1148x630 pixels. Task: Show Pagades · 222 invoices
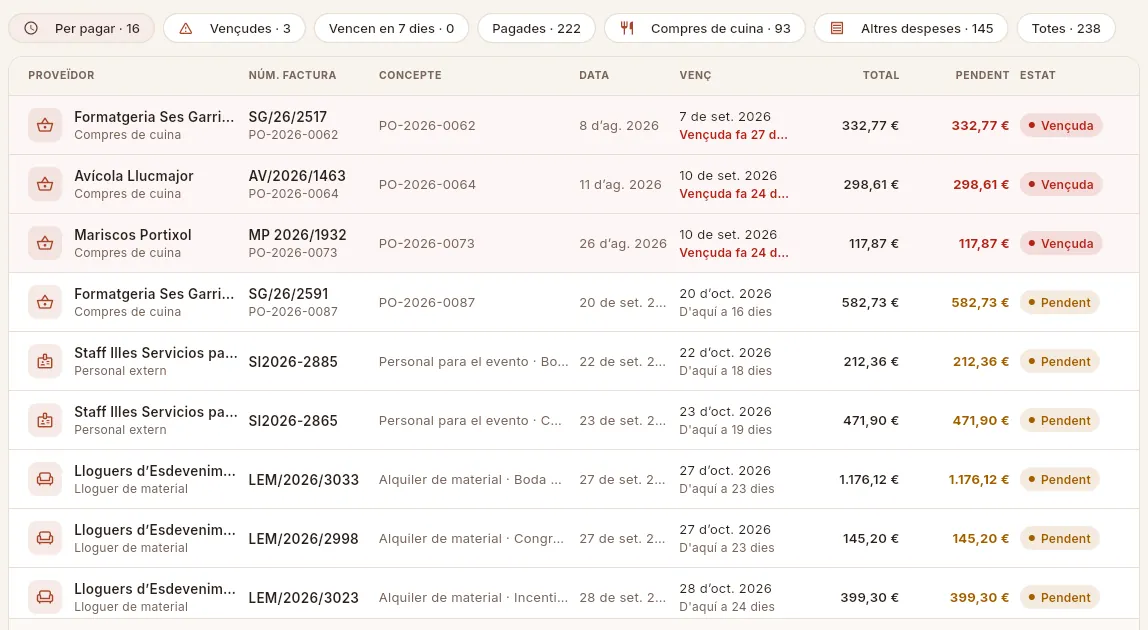pyautogui.click(x=536, y=29)
